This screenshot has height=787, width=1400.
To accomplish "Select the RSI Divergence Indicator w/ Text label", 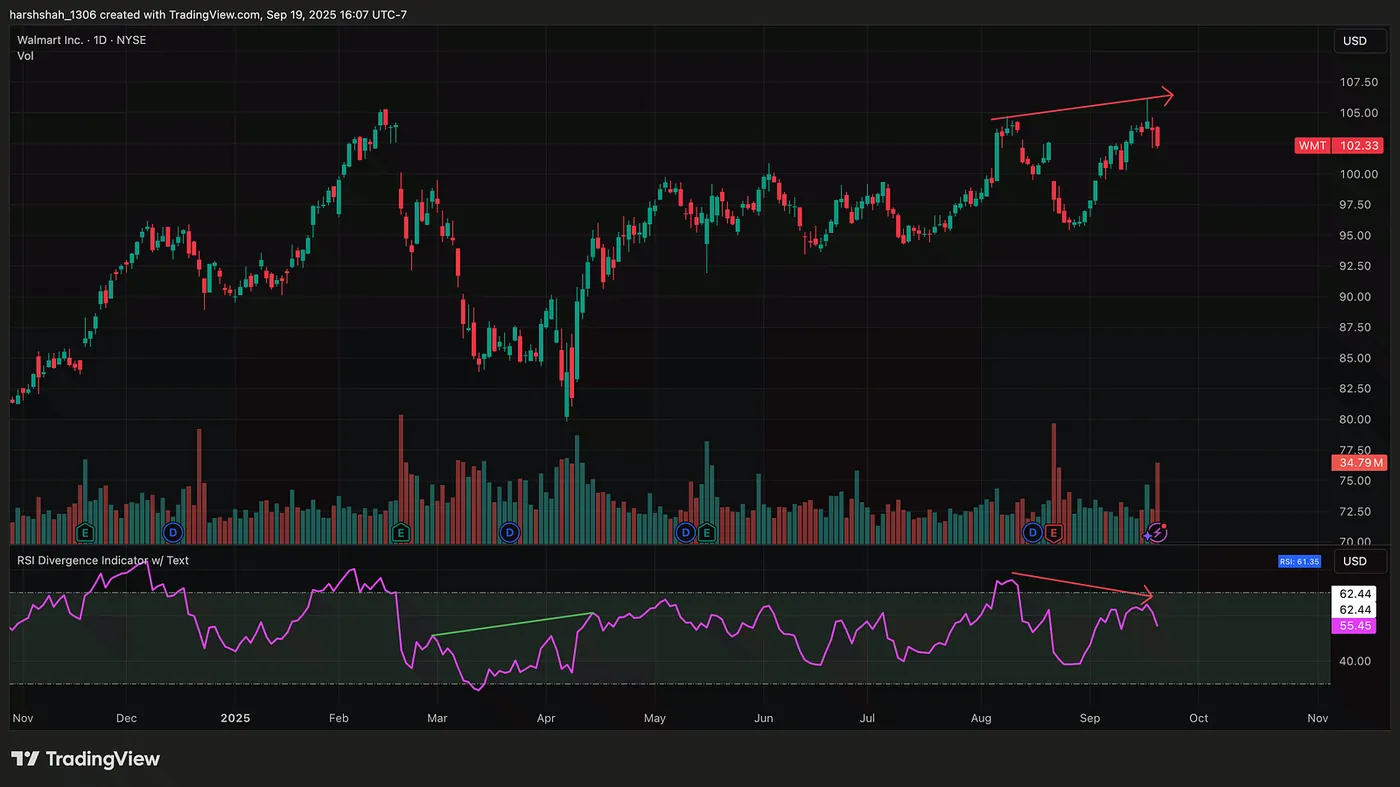I will point(103,560).
